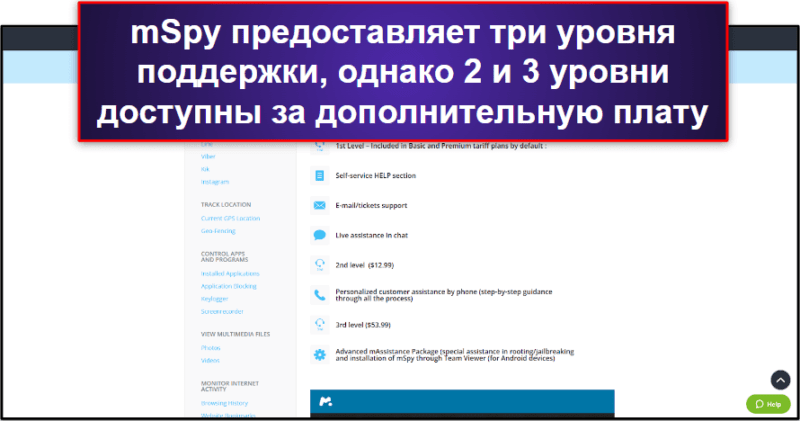Click the scroll-to-top arrow button

780,380
